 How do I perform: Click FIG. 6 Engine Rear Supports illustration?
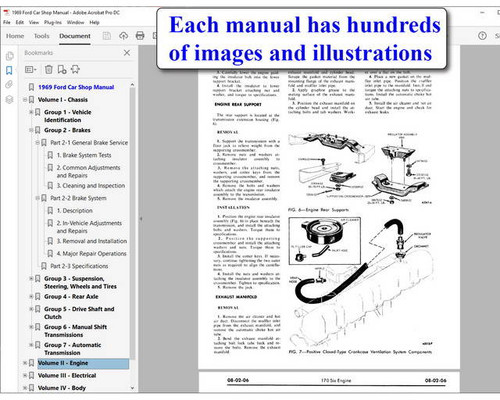tap(361, 169)
